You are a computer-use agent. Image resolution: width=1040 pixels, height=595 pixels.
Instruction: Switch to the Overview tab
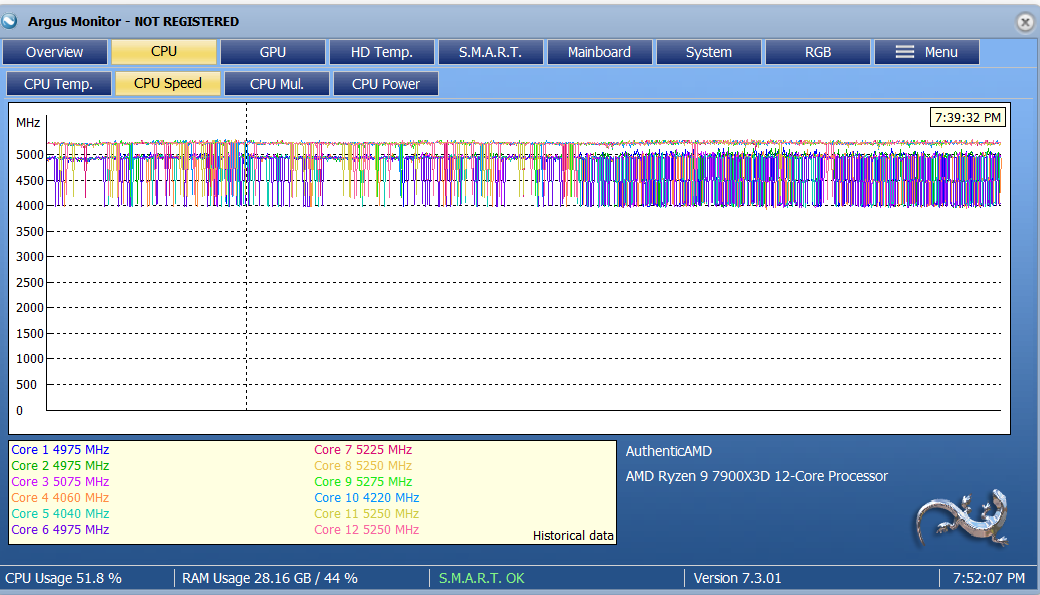coord(54,52)
